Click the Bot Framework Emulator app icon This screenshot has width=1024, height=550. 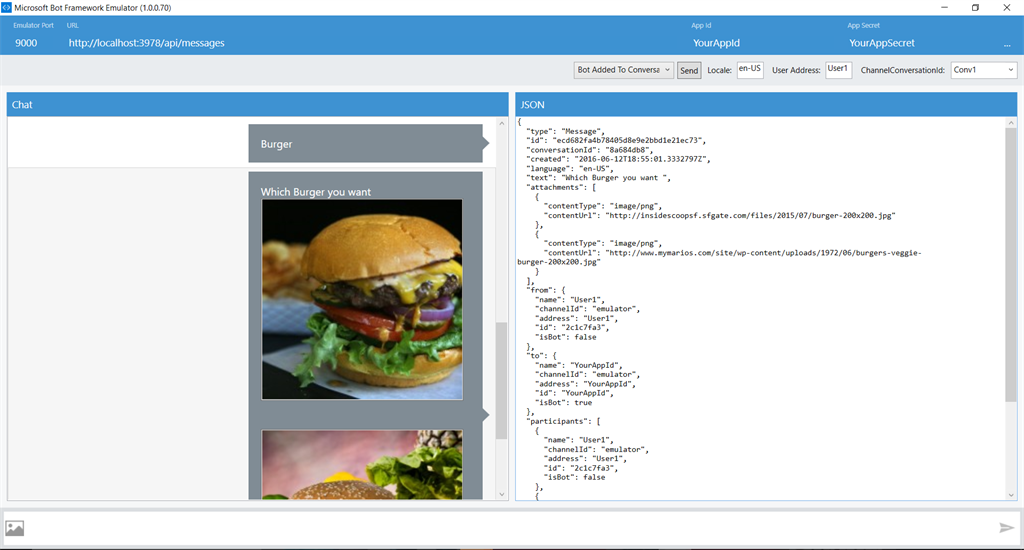pos(7,7)
